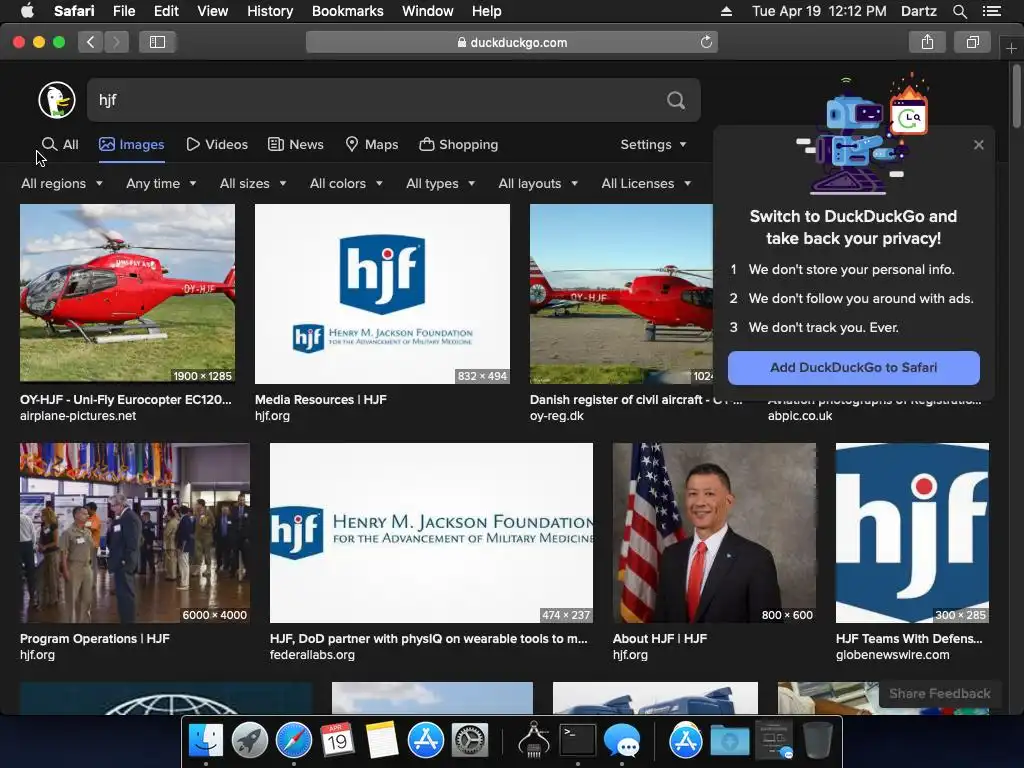
Task: Toggle the Safari sidebar button
Action: pyautogui.click(x=157, y=42)
